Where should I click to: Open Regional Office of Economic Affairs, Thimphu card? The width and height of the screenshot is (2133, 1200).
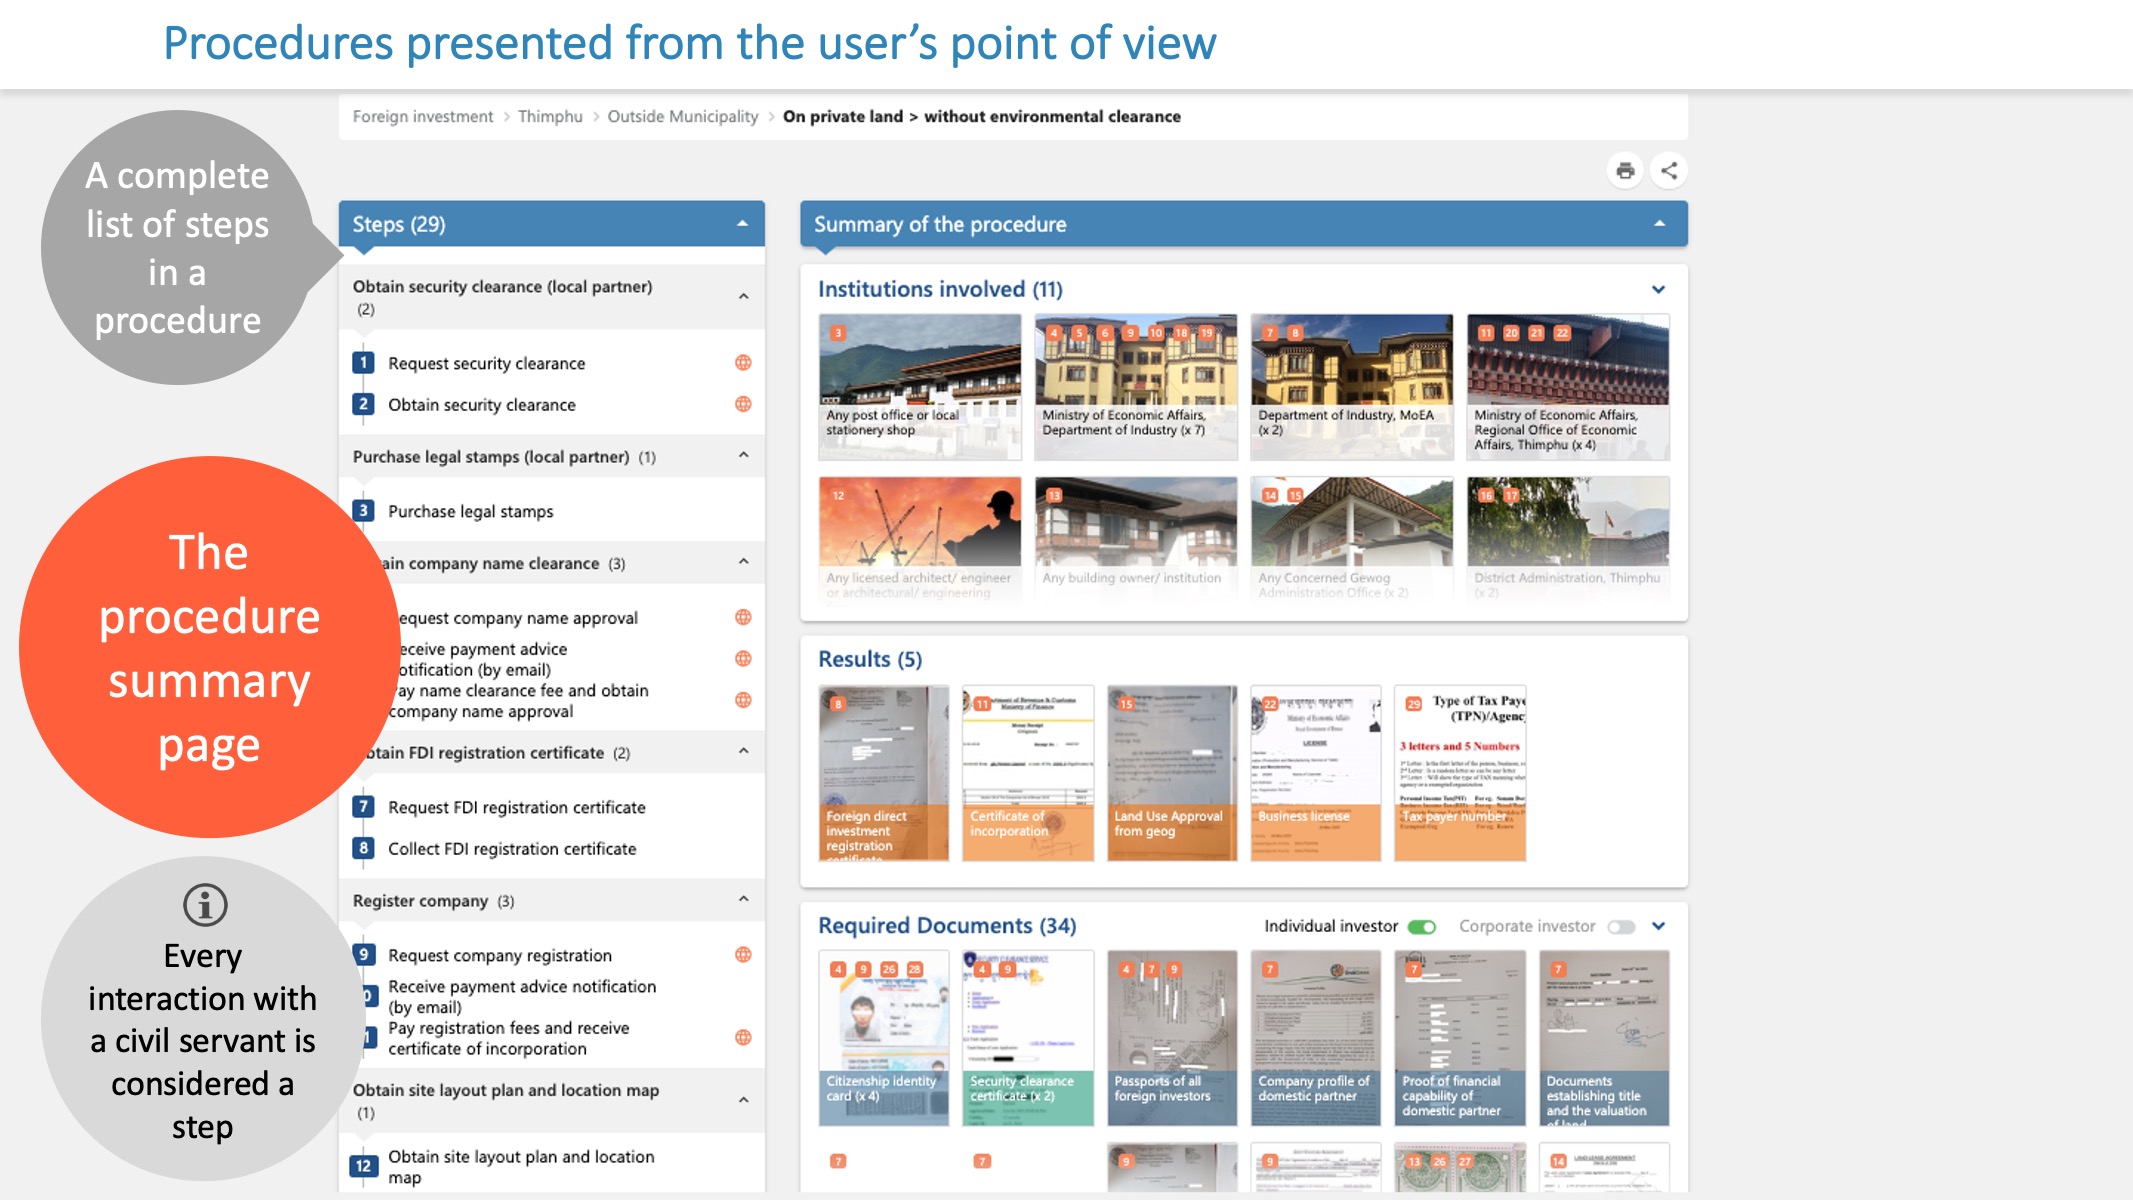coord(1568,387)
